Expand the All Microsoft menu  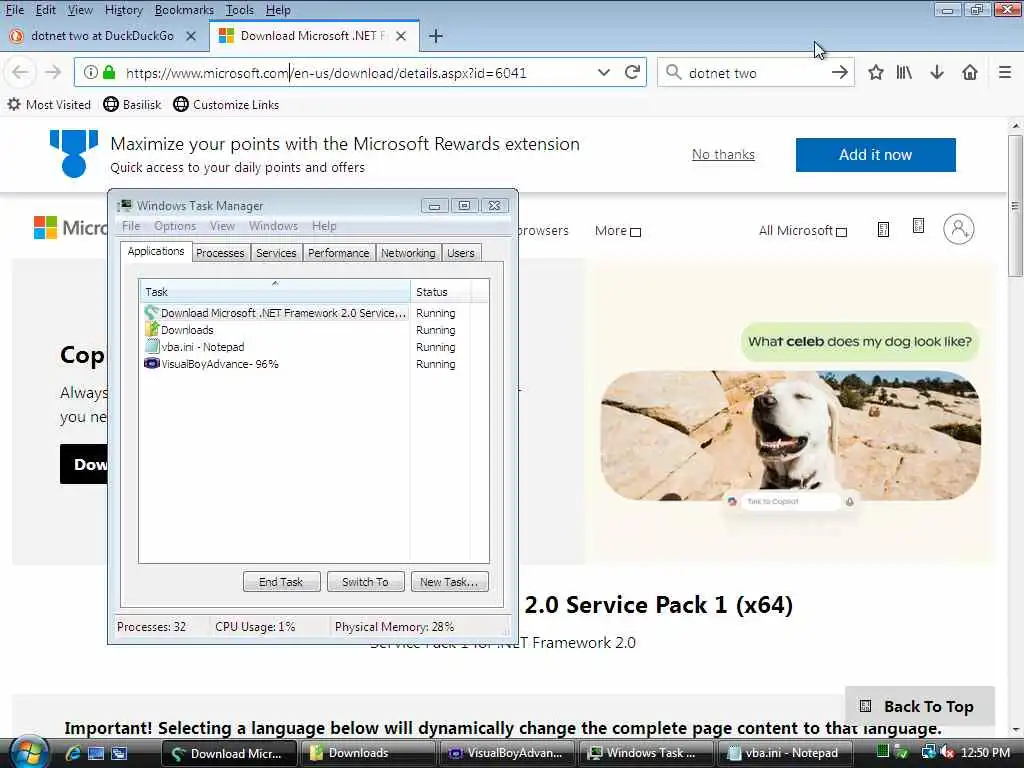coord(803,231)
